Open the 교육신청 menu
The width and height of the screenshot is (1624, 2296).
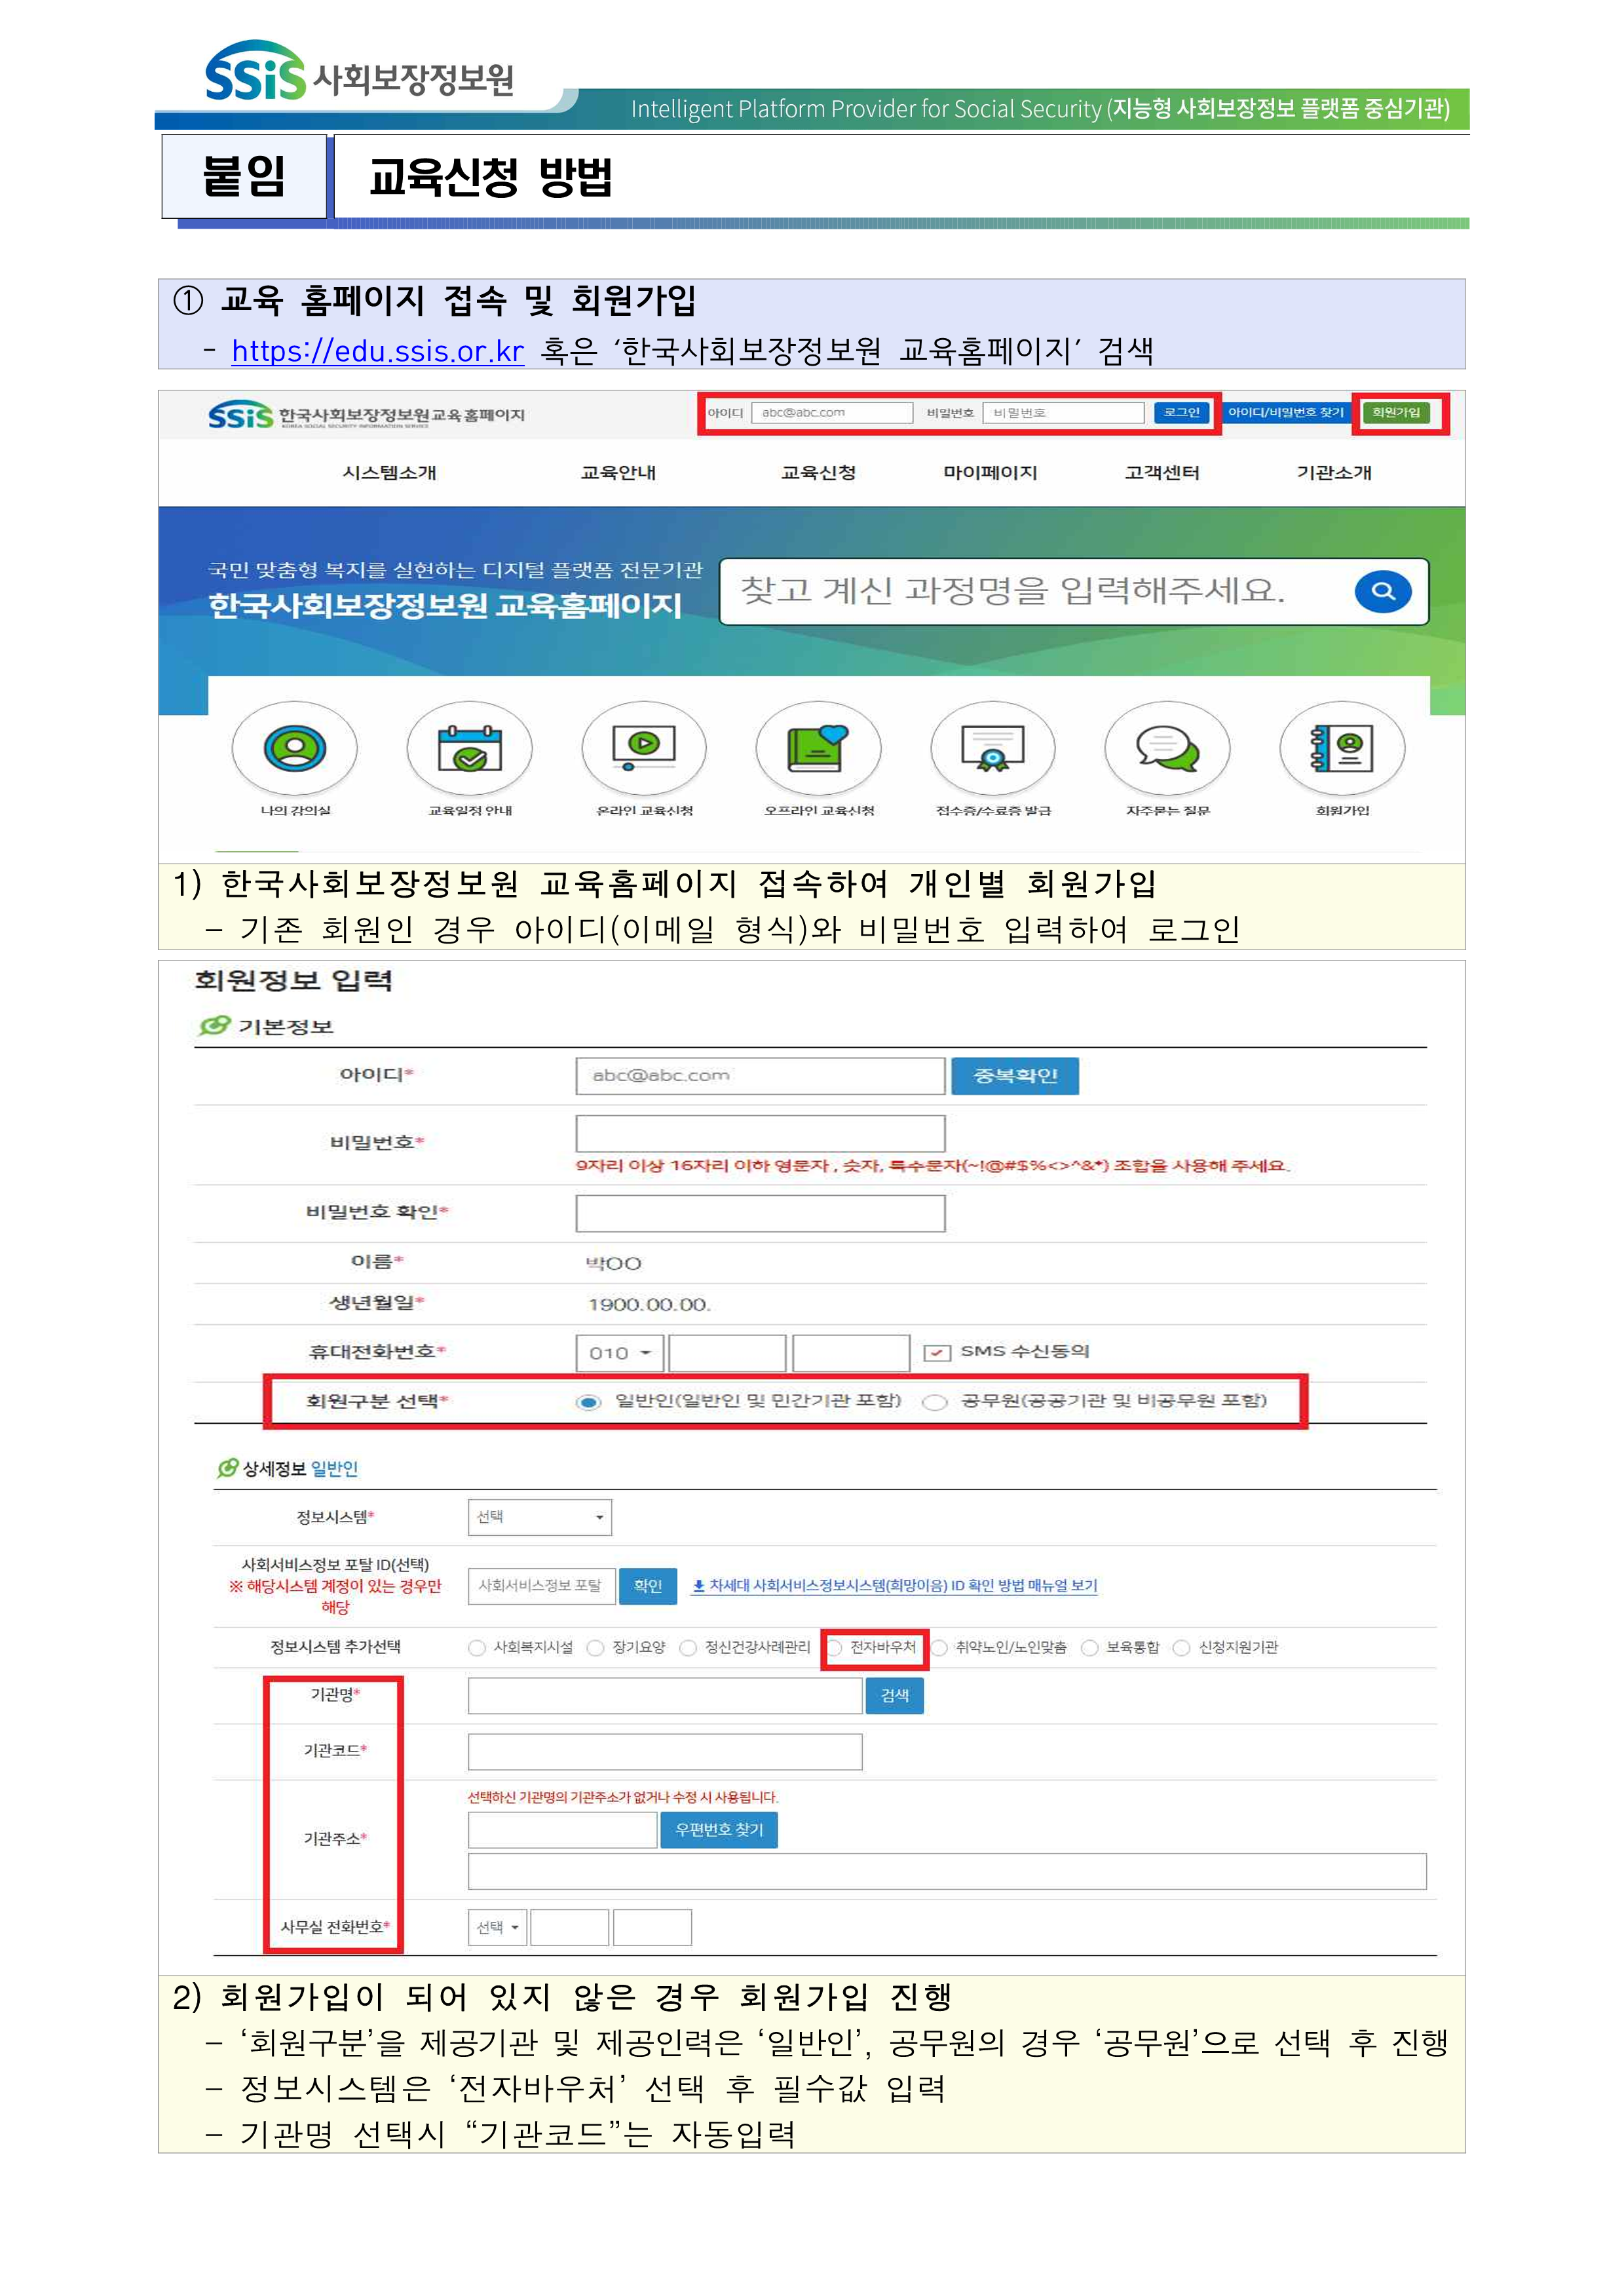click(x=818, y=472)
